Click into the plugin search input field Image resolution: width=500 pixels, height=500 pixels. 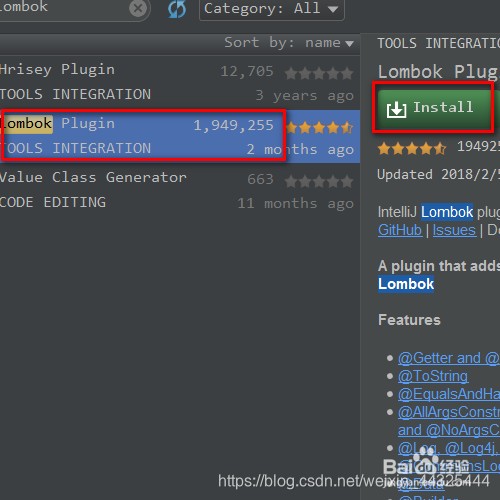tap(63, 8)
